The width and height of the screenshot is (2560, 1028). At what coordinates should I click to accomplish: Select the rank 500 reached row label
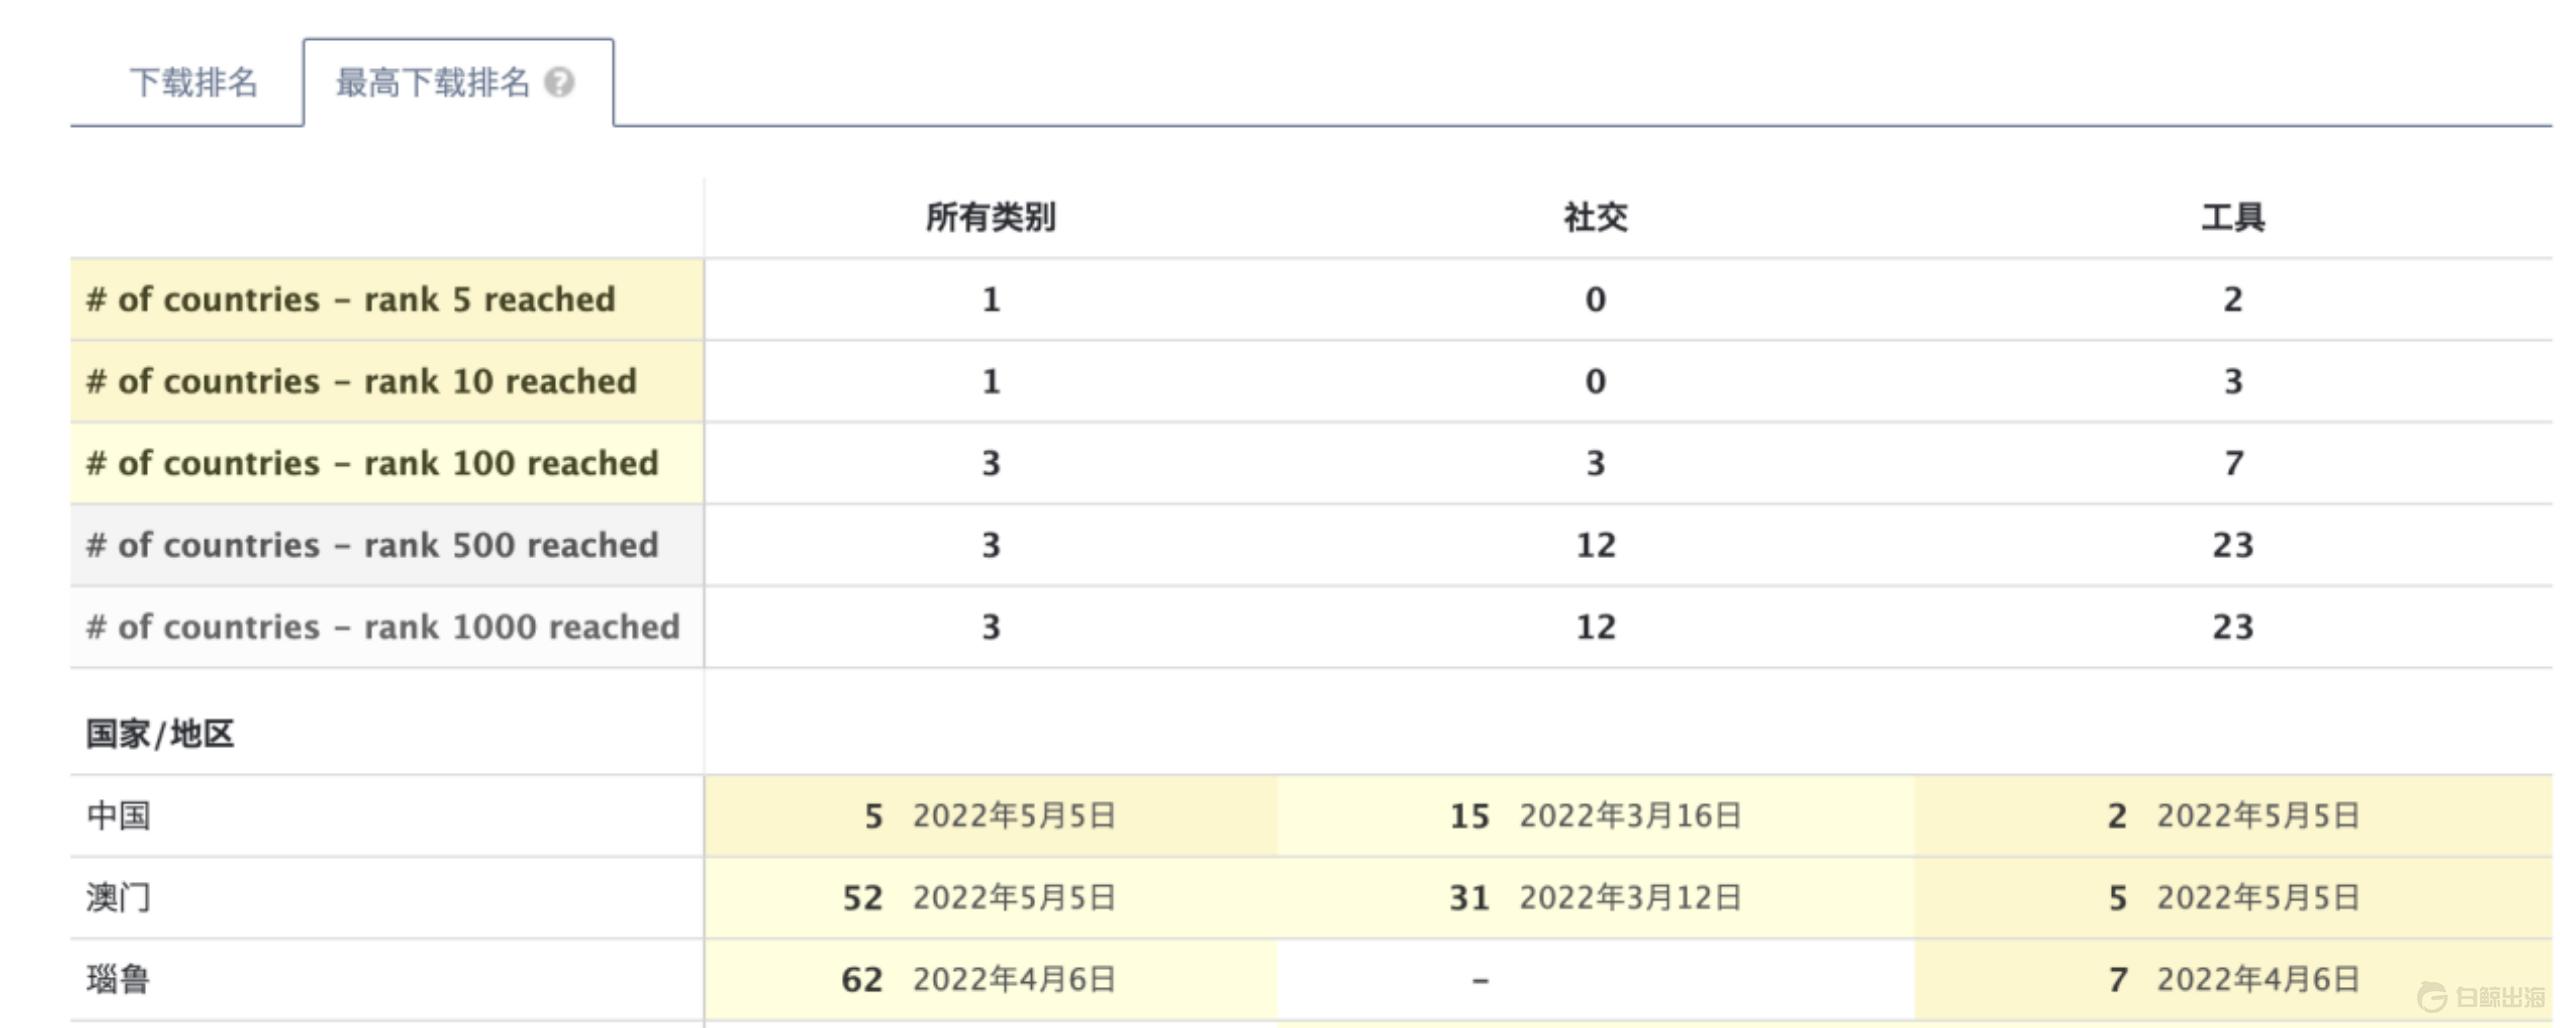tap(372, 546)
